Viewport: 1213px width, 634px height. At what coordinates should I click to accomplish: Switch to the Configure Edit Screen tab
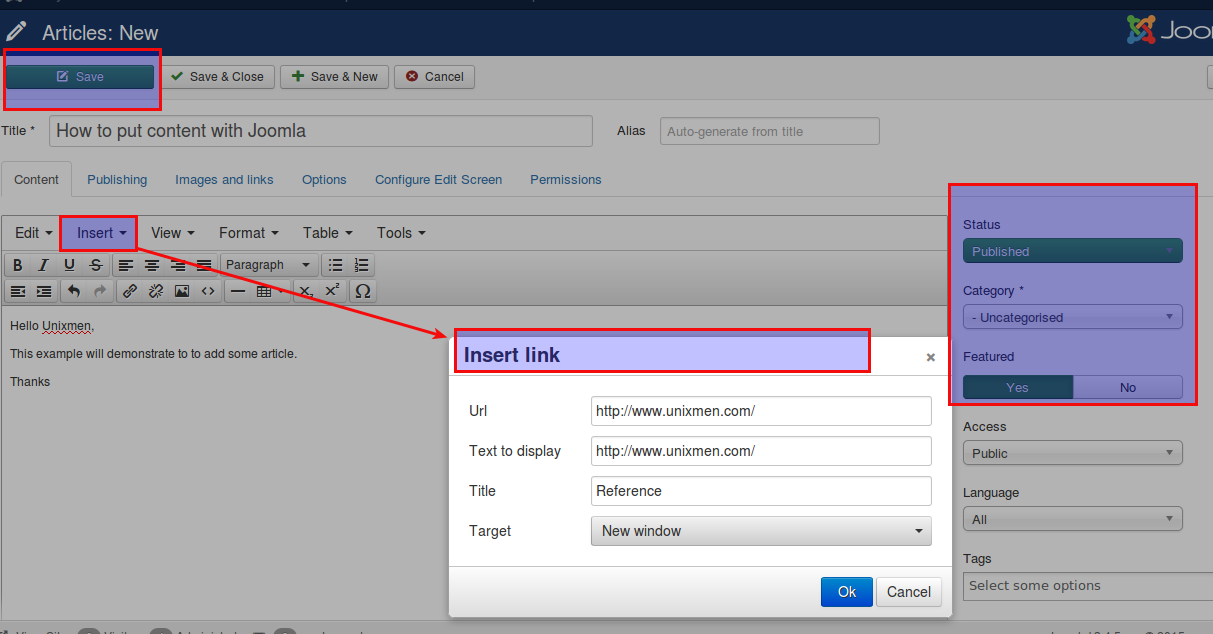pos(438,180)
